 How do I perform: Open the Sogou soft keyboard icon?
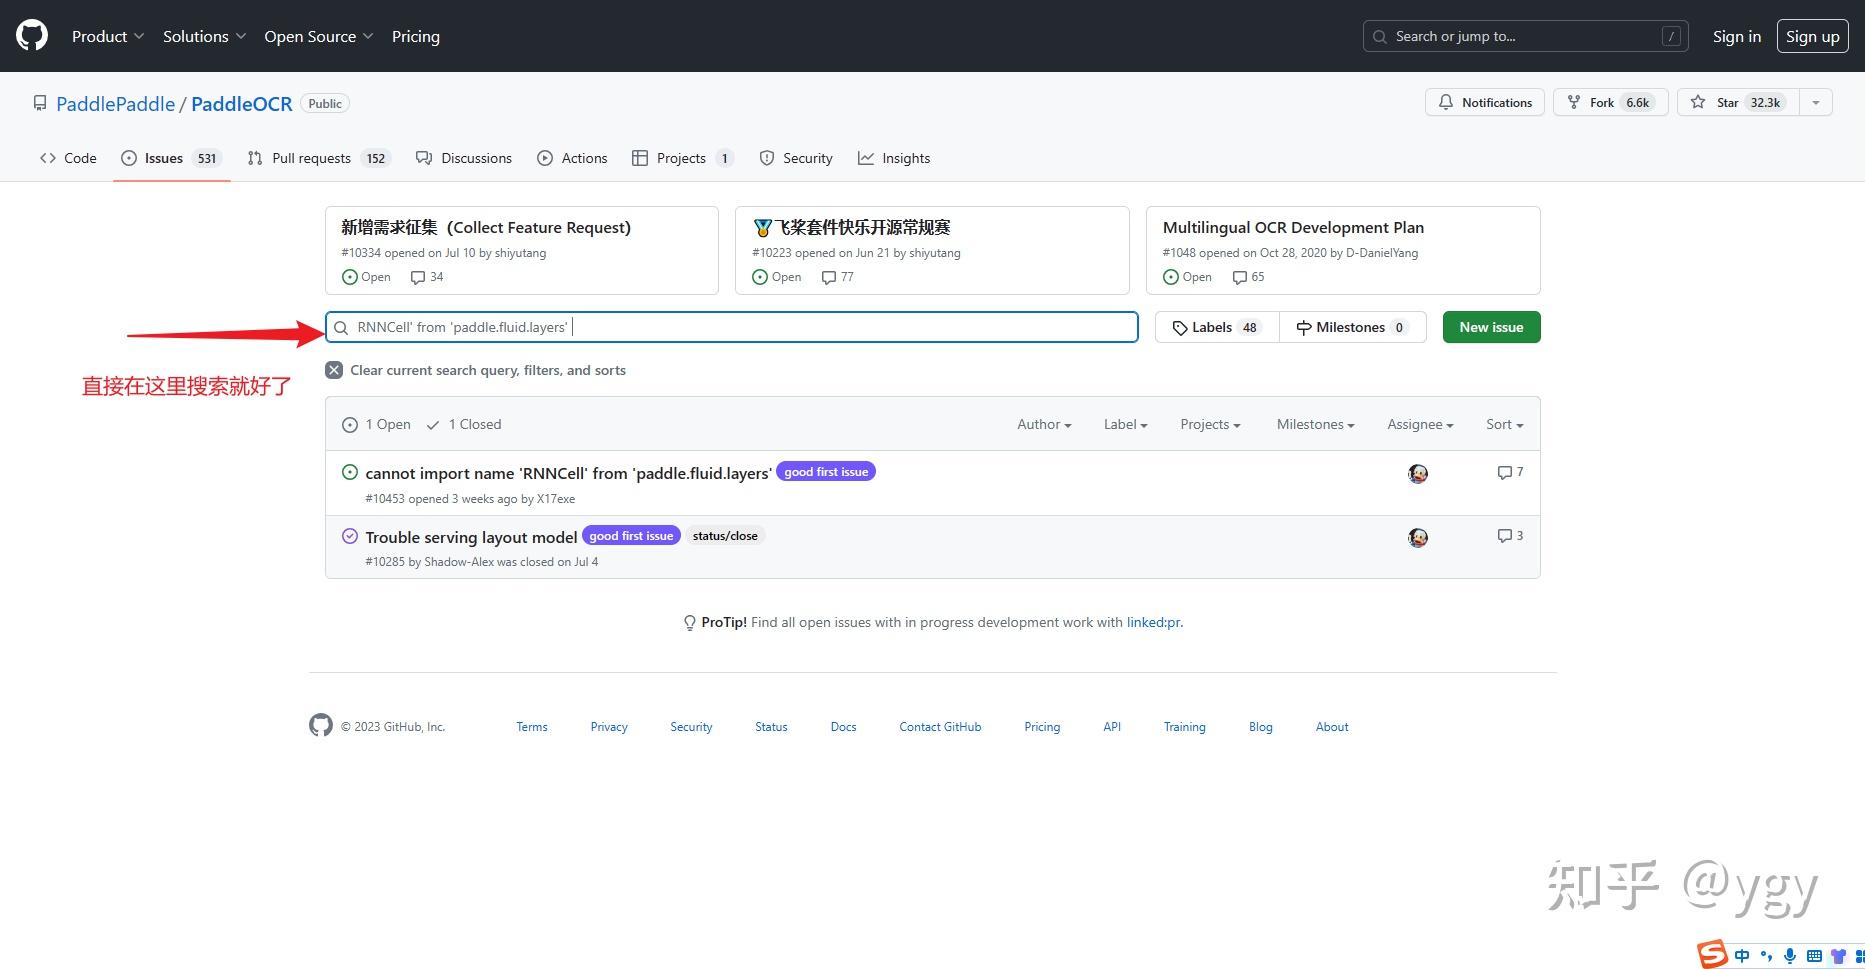[1814, 956]
